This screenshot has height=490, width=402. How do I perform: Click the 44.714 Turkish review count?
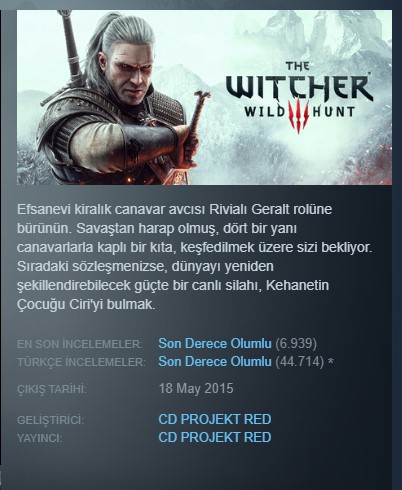coord(299,361)
